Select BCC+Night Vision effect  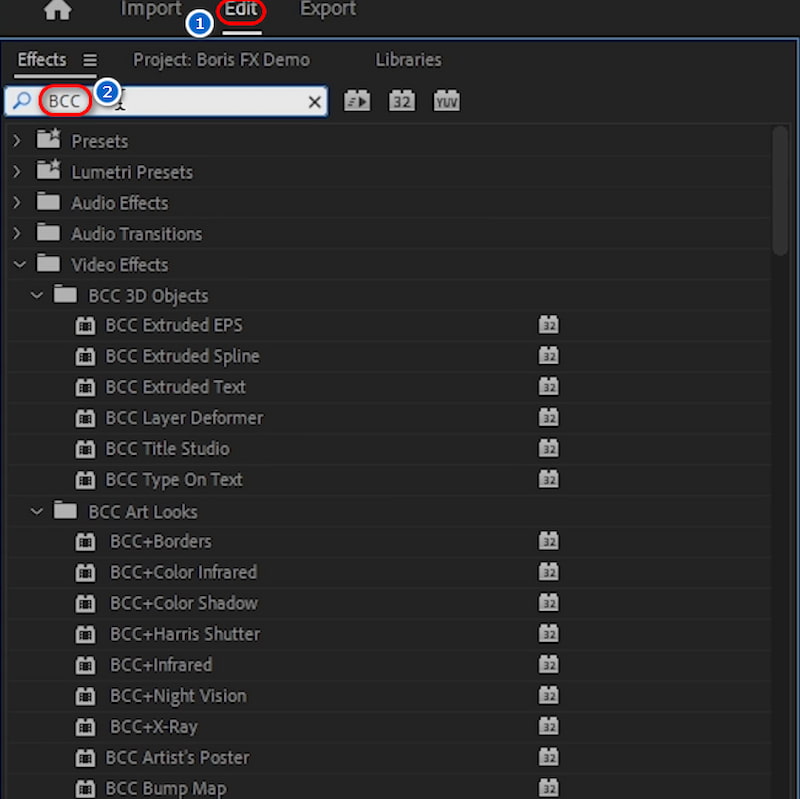click(178, 696)
